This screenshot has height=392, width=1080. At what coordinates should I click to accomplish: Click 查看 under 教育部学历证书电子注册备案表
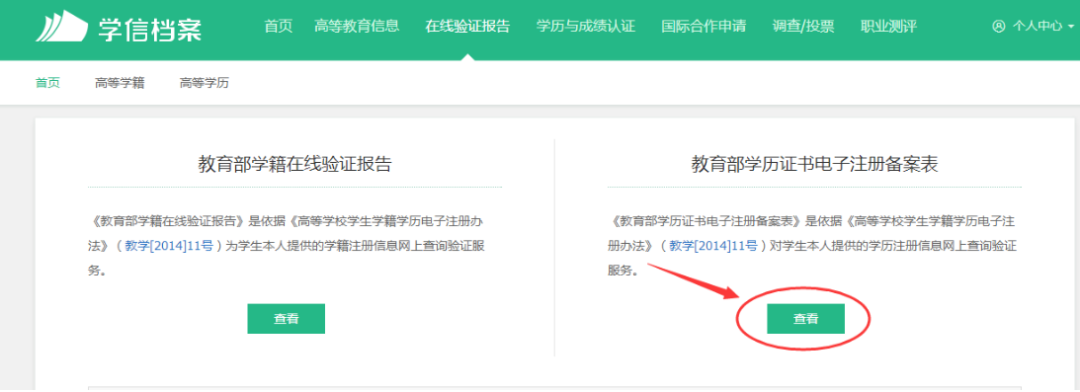tap(806, 318)
